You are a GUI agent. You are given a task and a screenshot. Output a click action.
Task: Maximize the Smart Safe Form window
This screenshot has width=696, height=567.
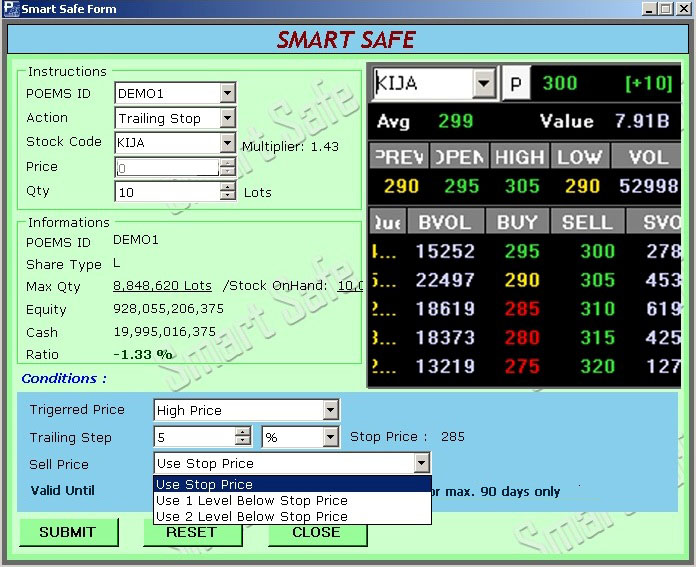click(666, 9)
